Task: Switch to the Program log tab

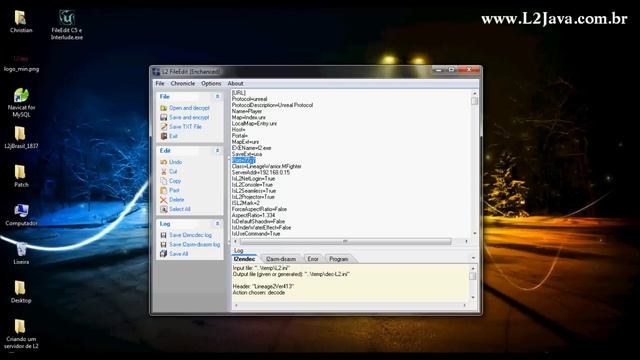Action: tap(338, 259)
